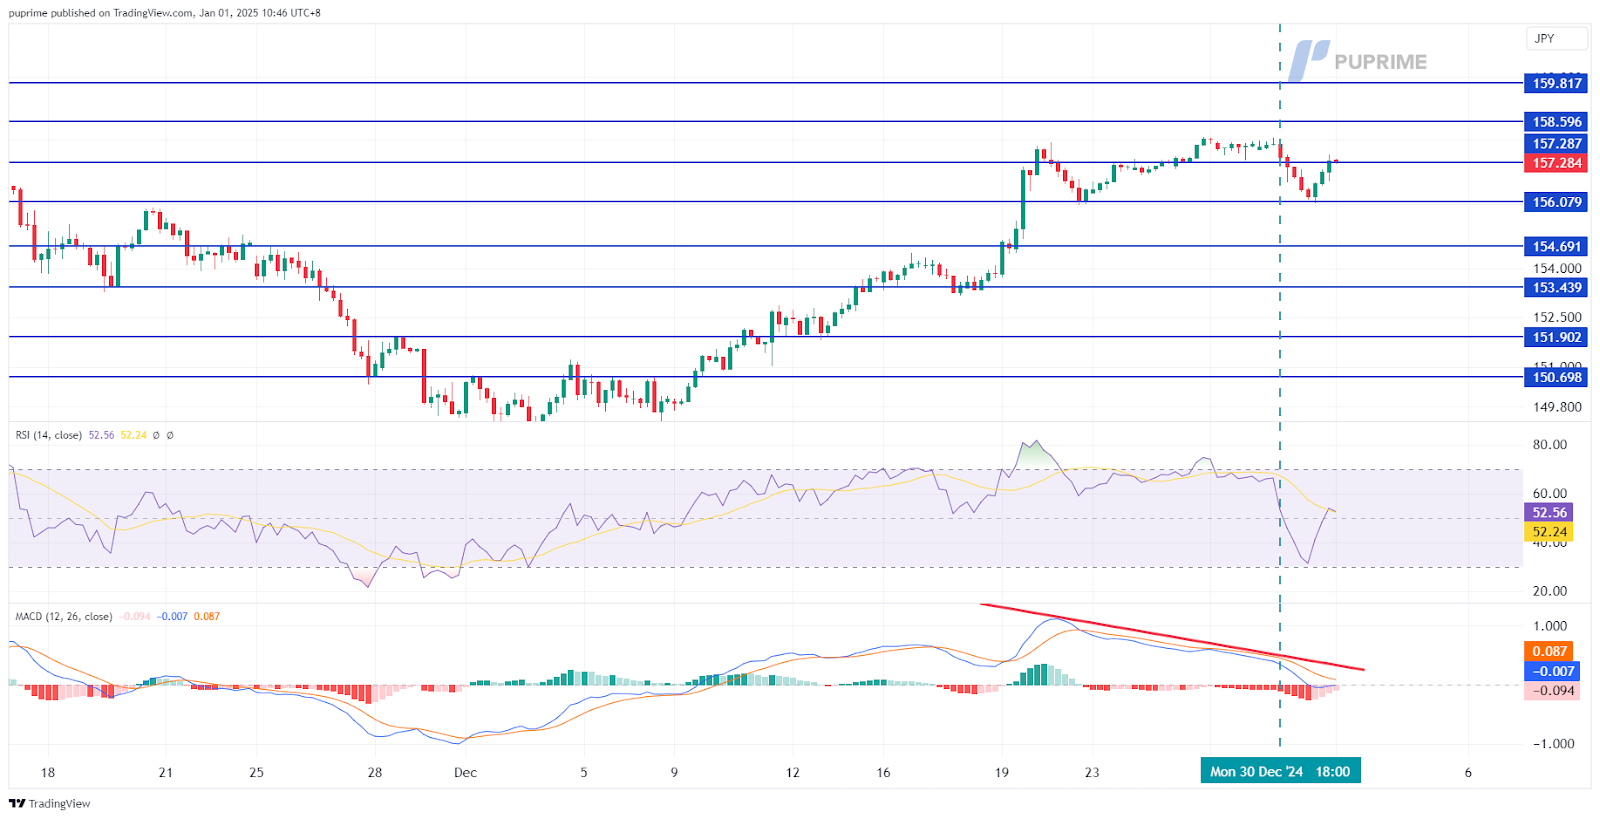Select the 159.817 price level label
The image size is (1600, 819).
point(1555,83)
